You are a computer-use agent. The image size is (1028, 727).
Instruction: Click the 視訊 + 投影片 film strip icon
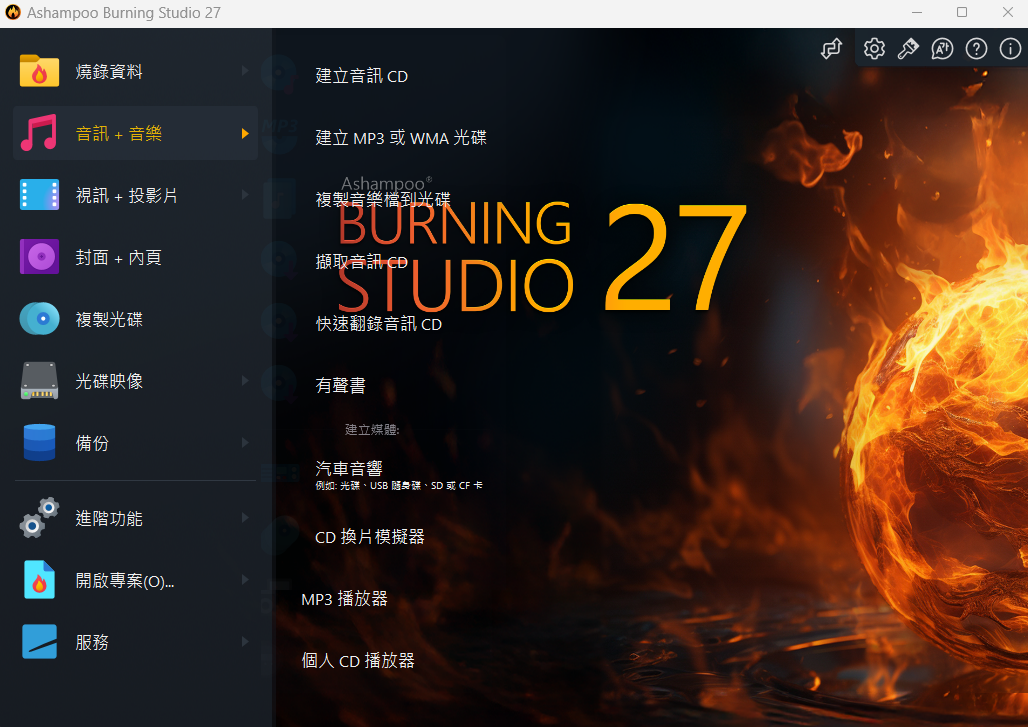[x=39, y=195]
